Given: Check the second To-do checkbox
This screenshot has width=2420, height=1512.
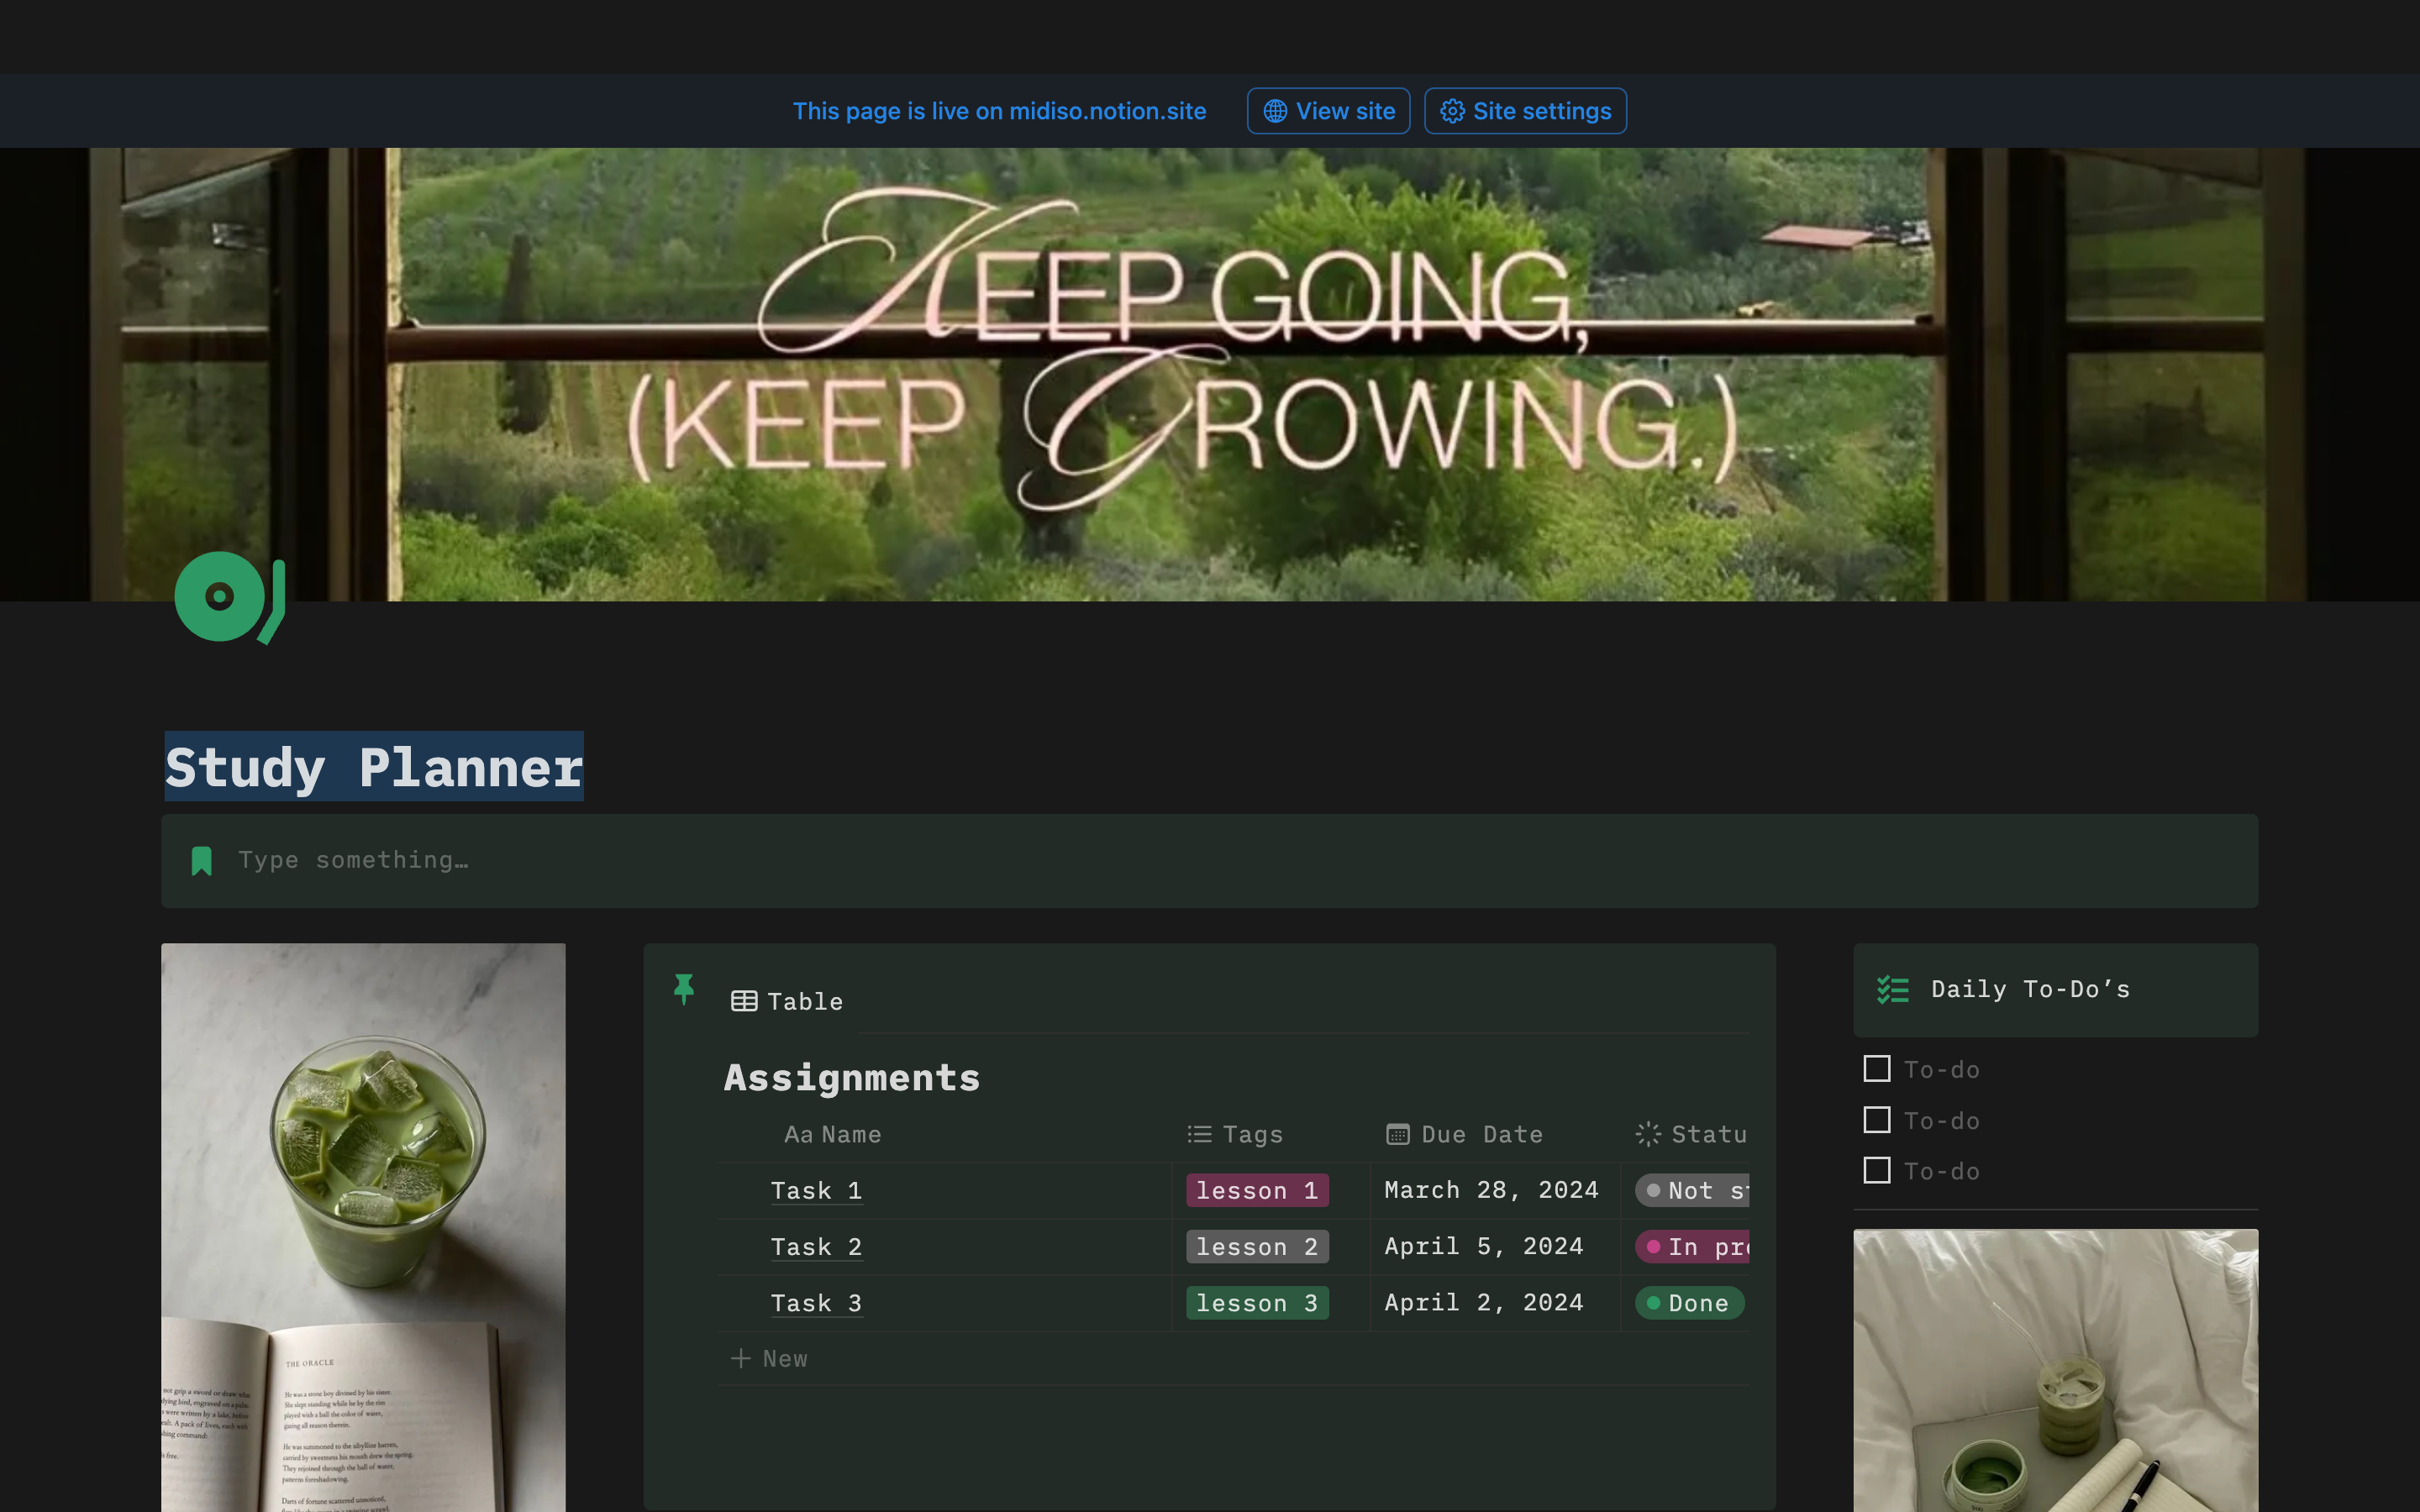Looking at the screenshot, I should click(x=1876, y=1120).
